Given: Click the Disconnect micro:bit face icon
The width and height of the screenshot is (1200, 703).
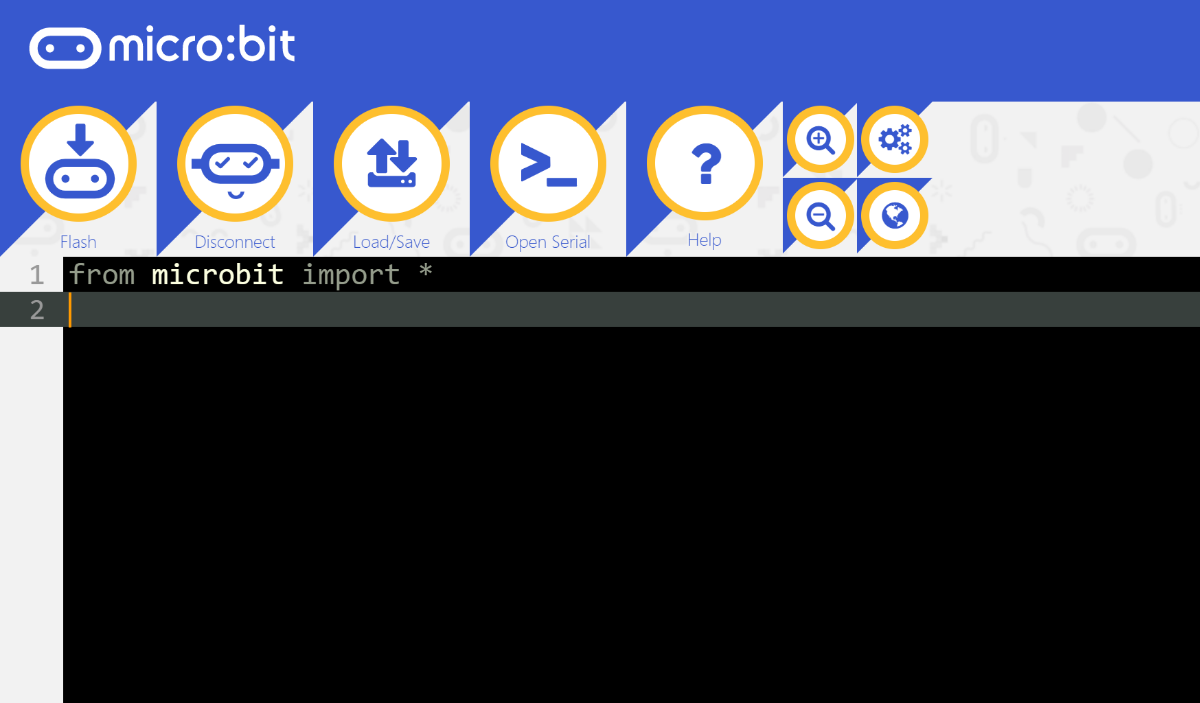Looking at the screenshot, I should 235,163.
